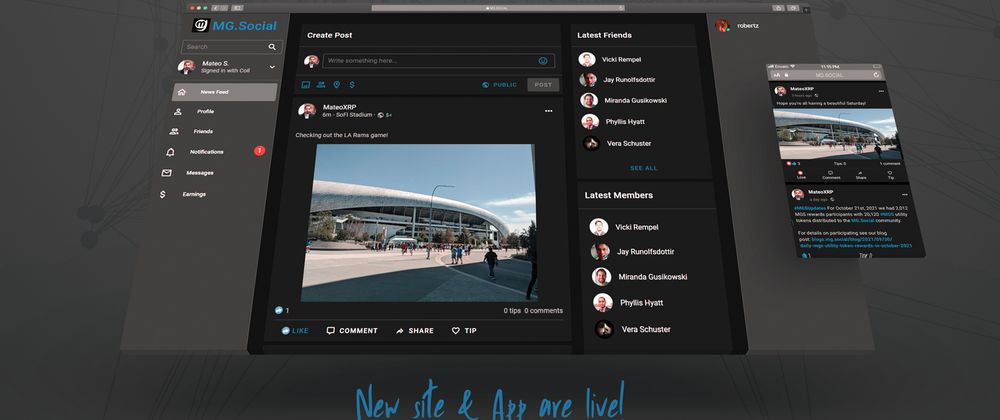This screenshot has width=1000, height=420.
Task: Tap the blog link in phone's second post
Action: 856,242
